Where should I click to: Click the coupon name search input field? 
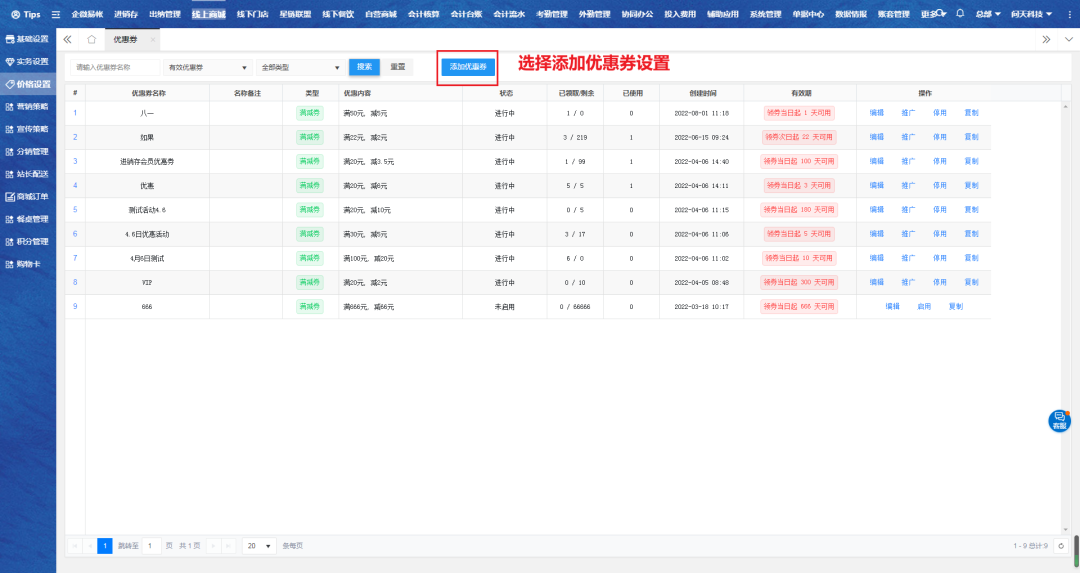click(115, 67)
